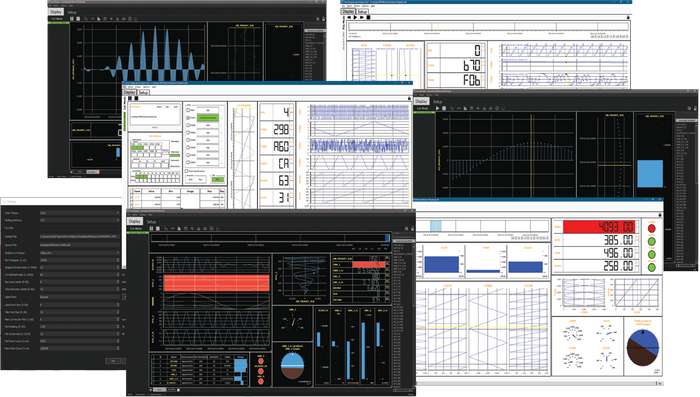Click Cal Mode in the bottom dark window
Image resolution: width=700 pixels, height=397 pixels.
[x=135, y=229]
